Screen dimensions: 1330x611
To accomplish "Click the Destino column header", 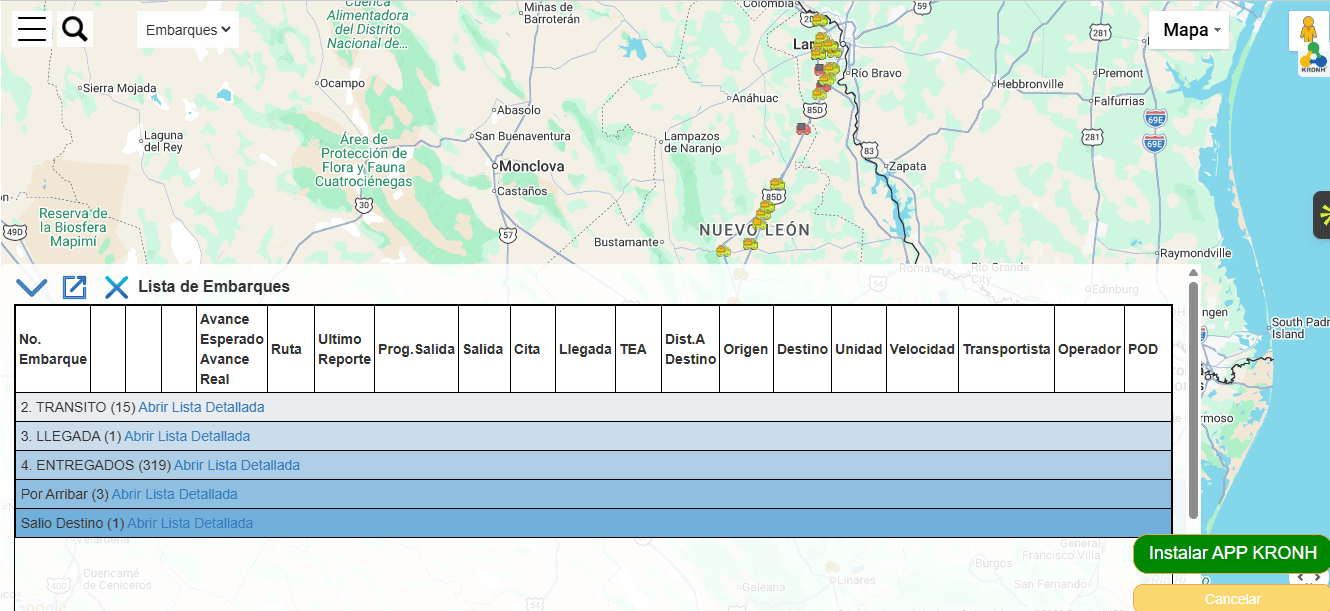I will coord(802,349).
